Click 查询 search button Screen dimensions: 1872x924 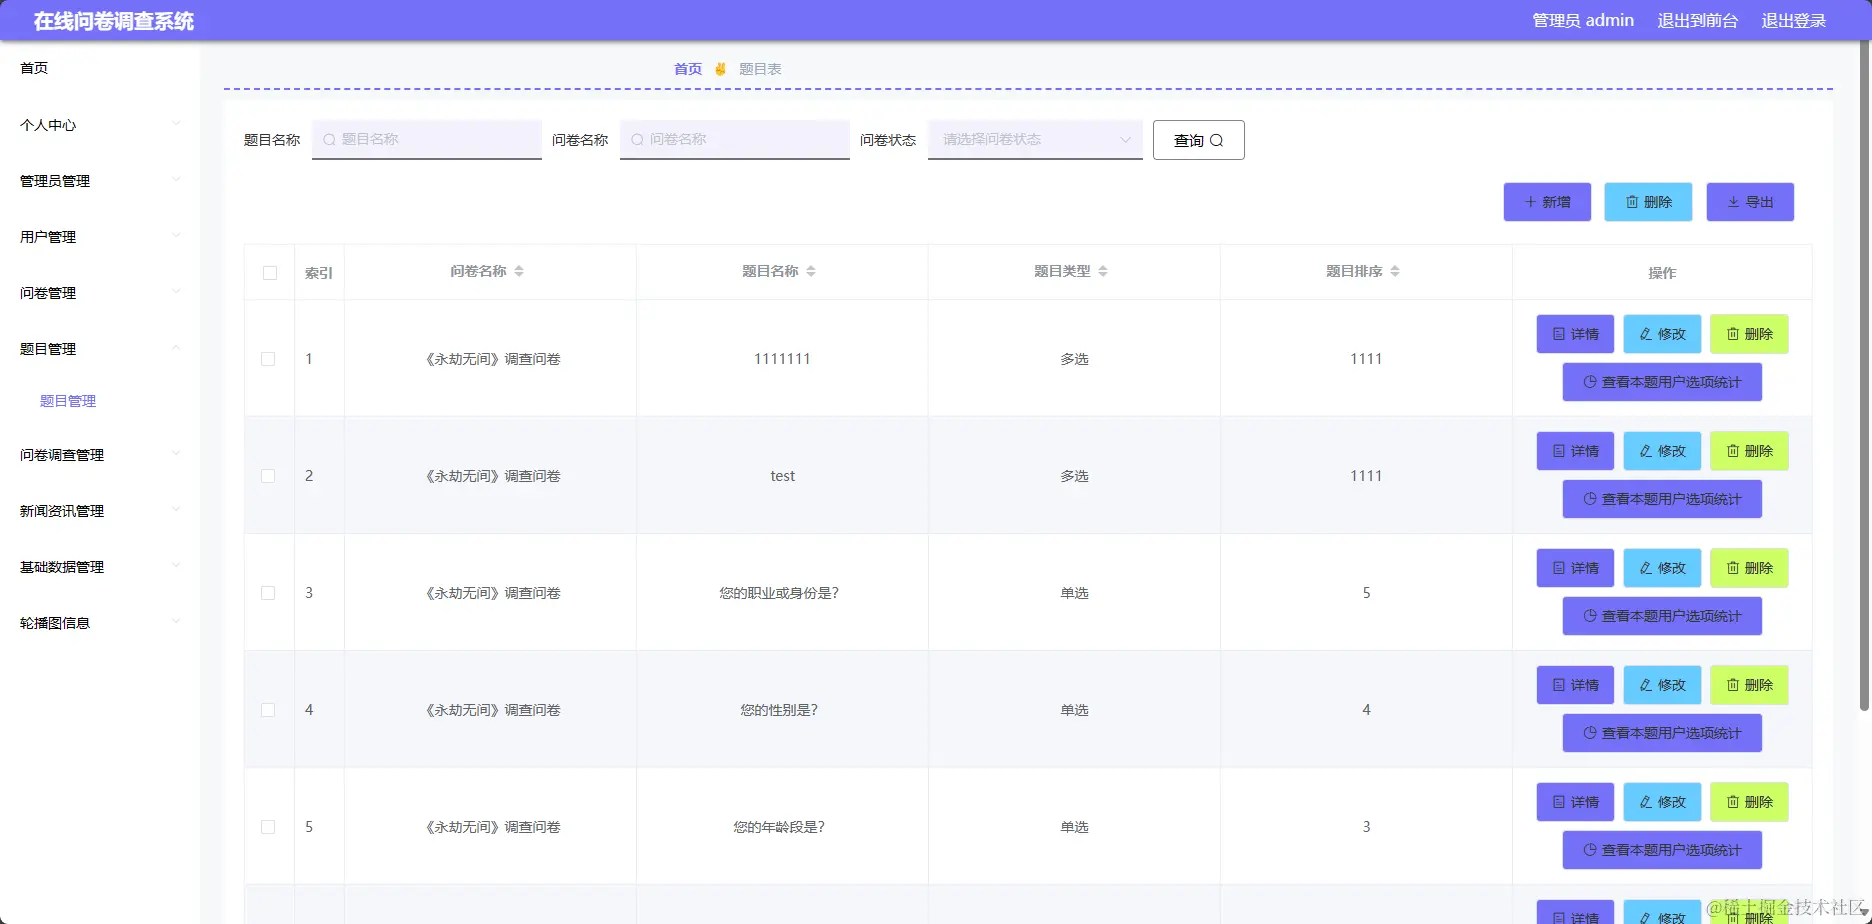tap(1199, 140)
